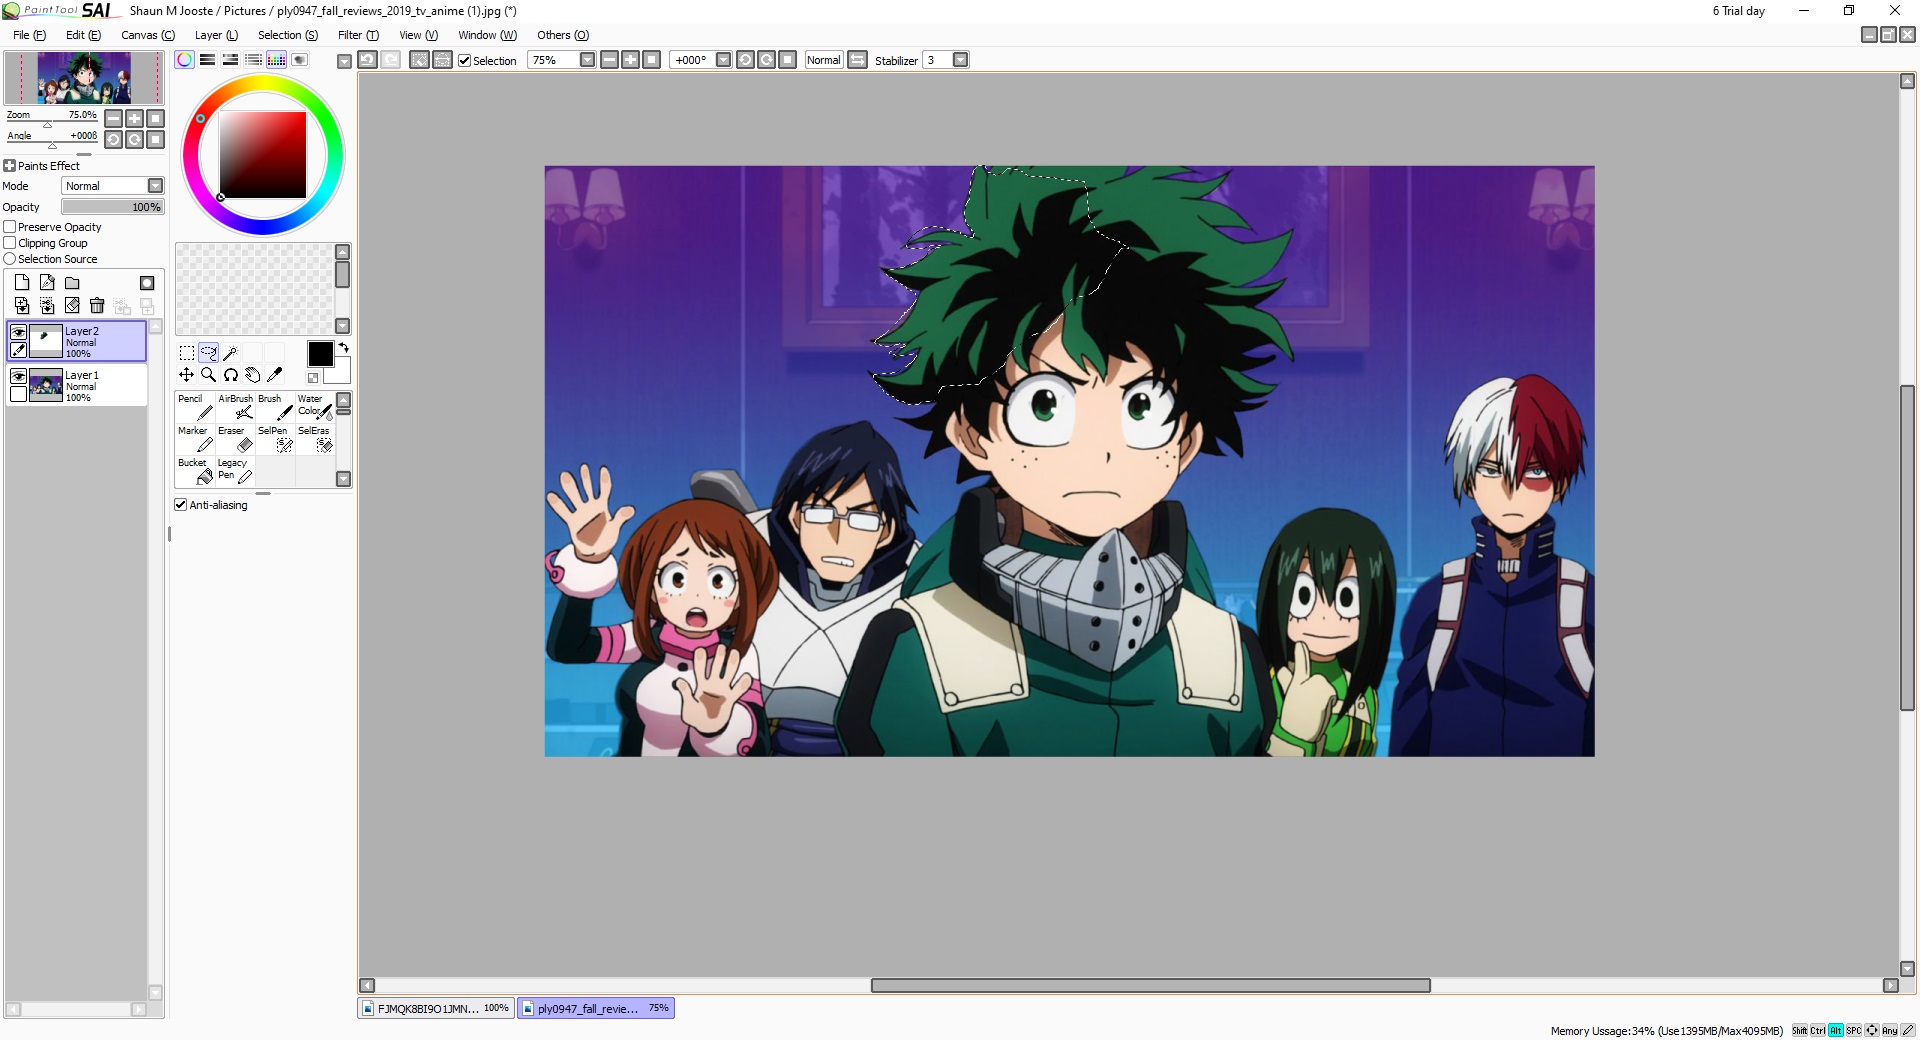Image resolution: width=1920 pixels, height=1040 pixels.
Task: Click the invert selection icon in toolbar
Action: point(442,60)
